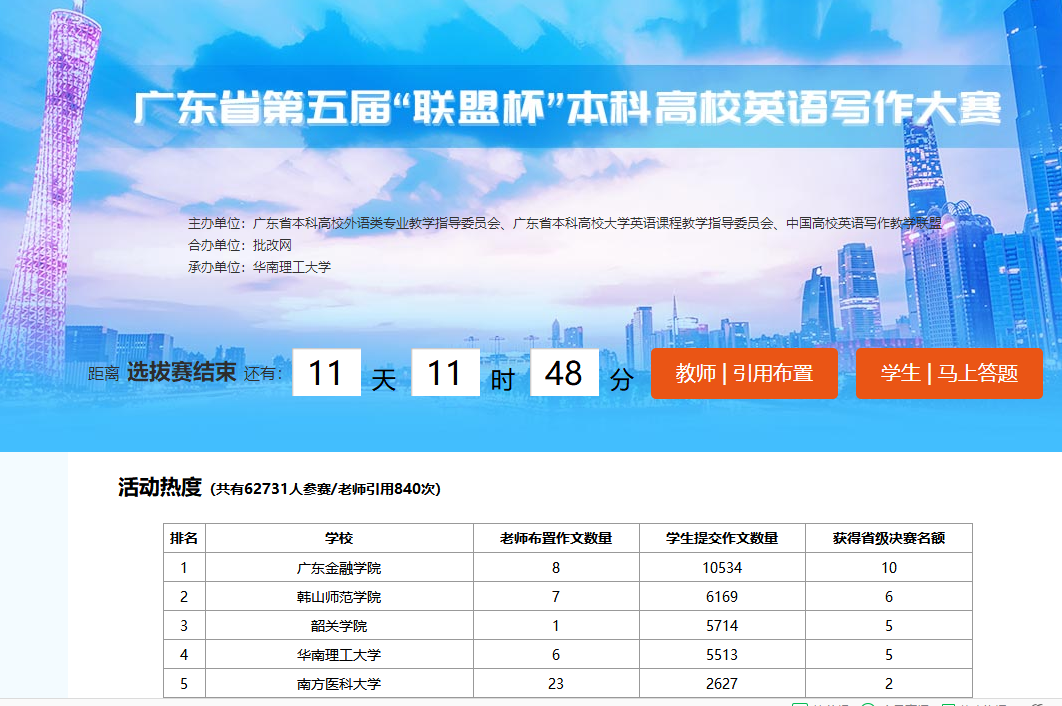Click the countdown minutes box showing 48
Viewport: 1062px width, 706px height.
click(564, 373)
